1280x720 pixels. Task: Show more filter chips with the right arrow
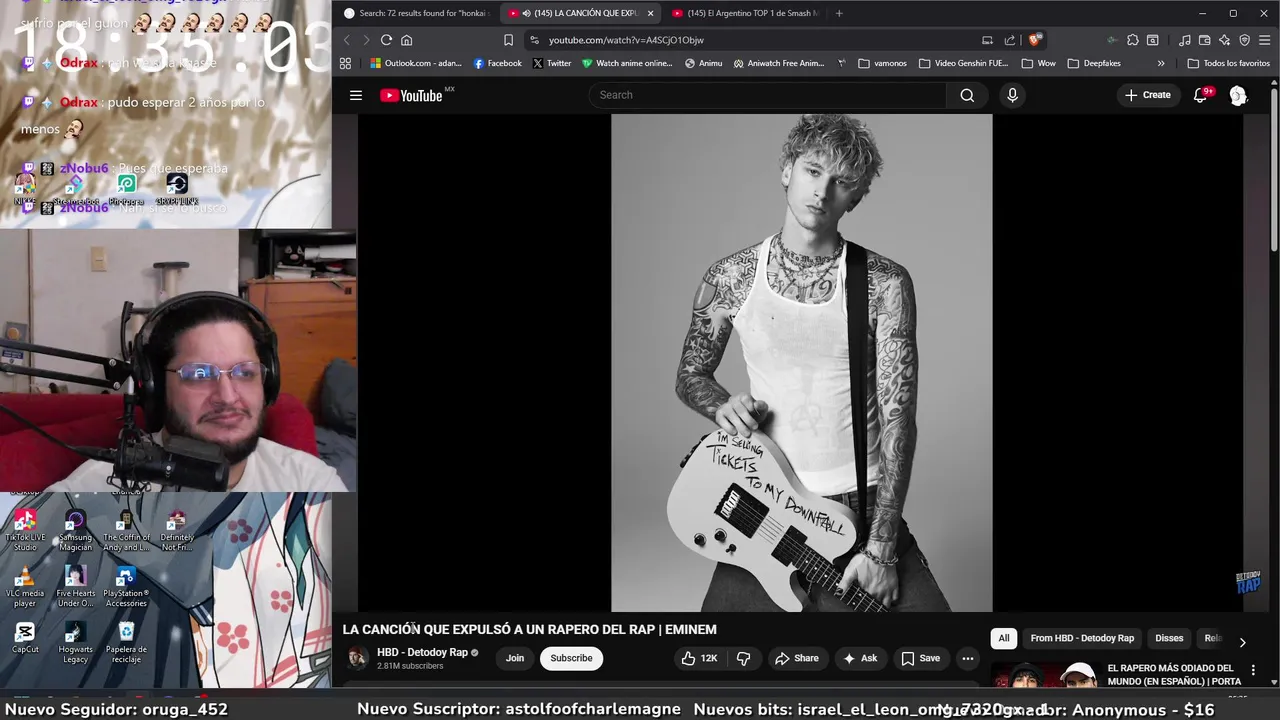point(1242,642)
